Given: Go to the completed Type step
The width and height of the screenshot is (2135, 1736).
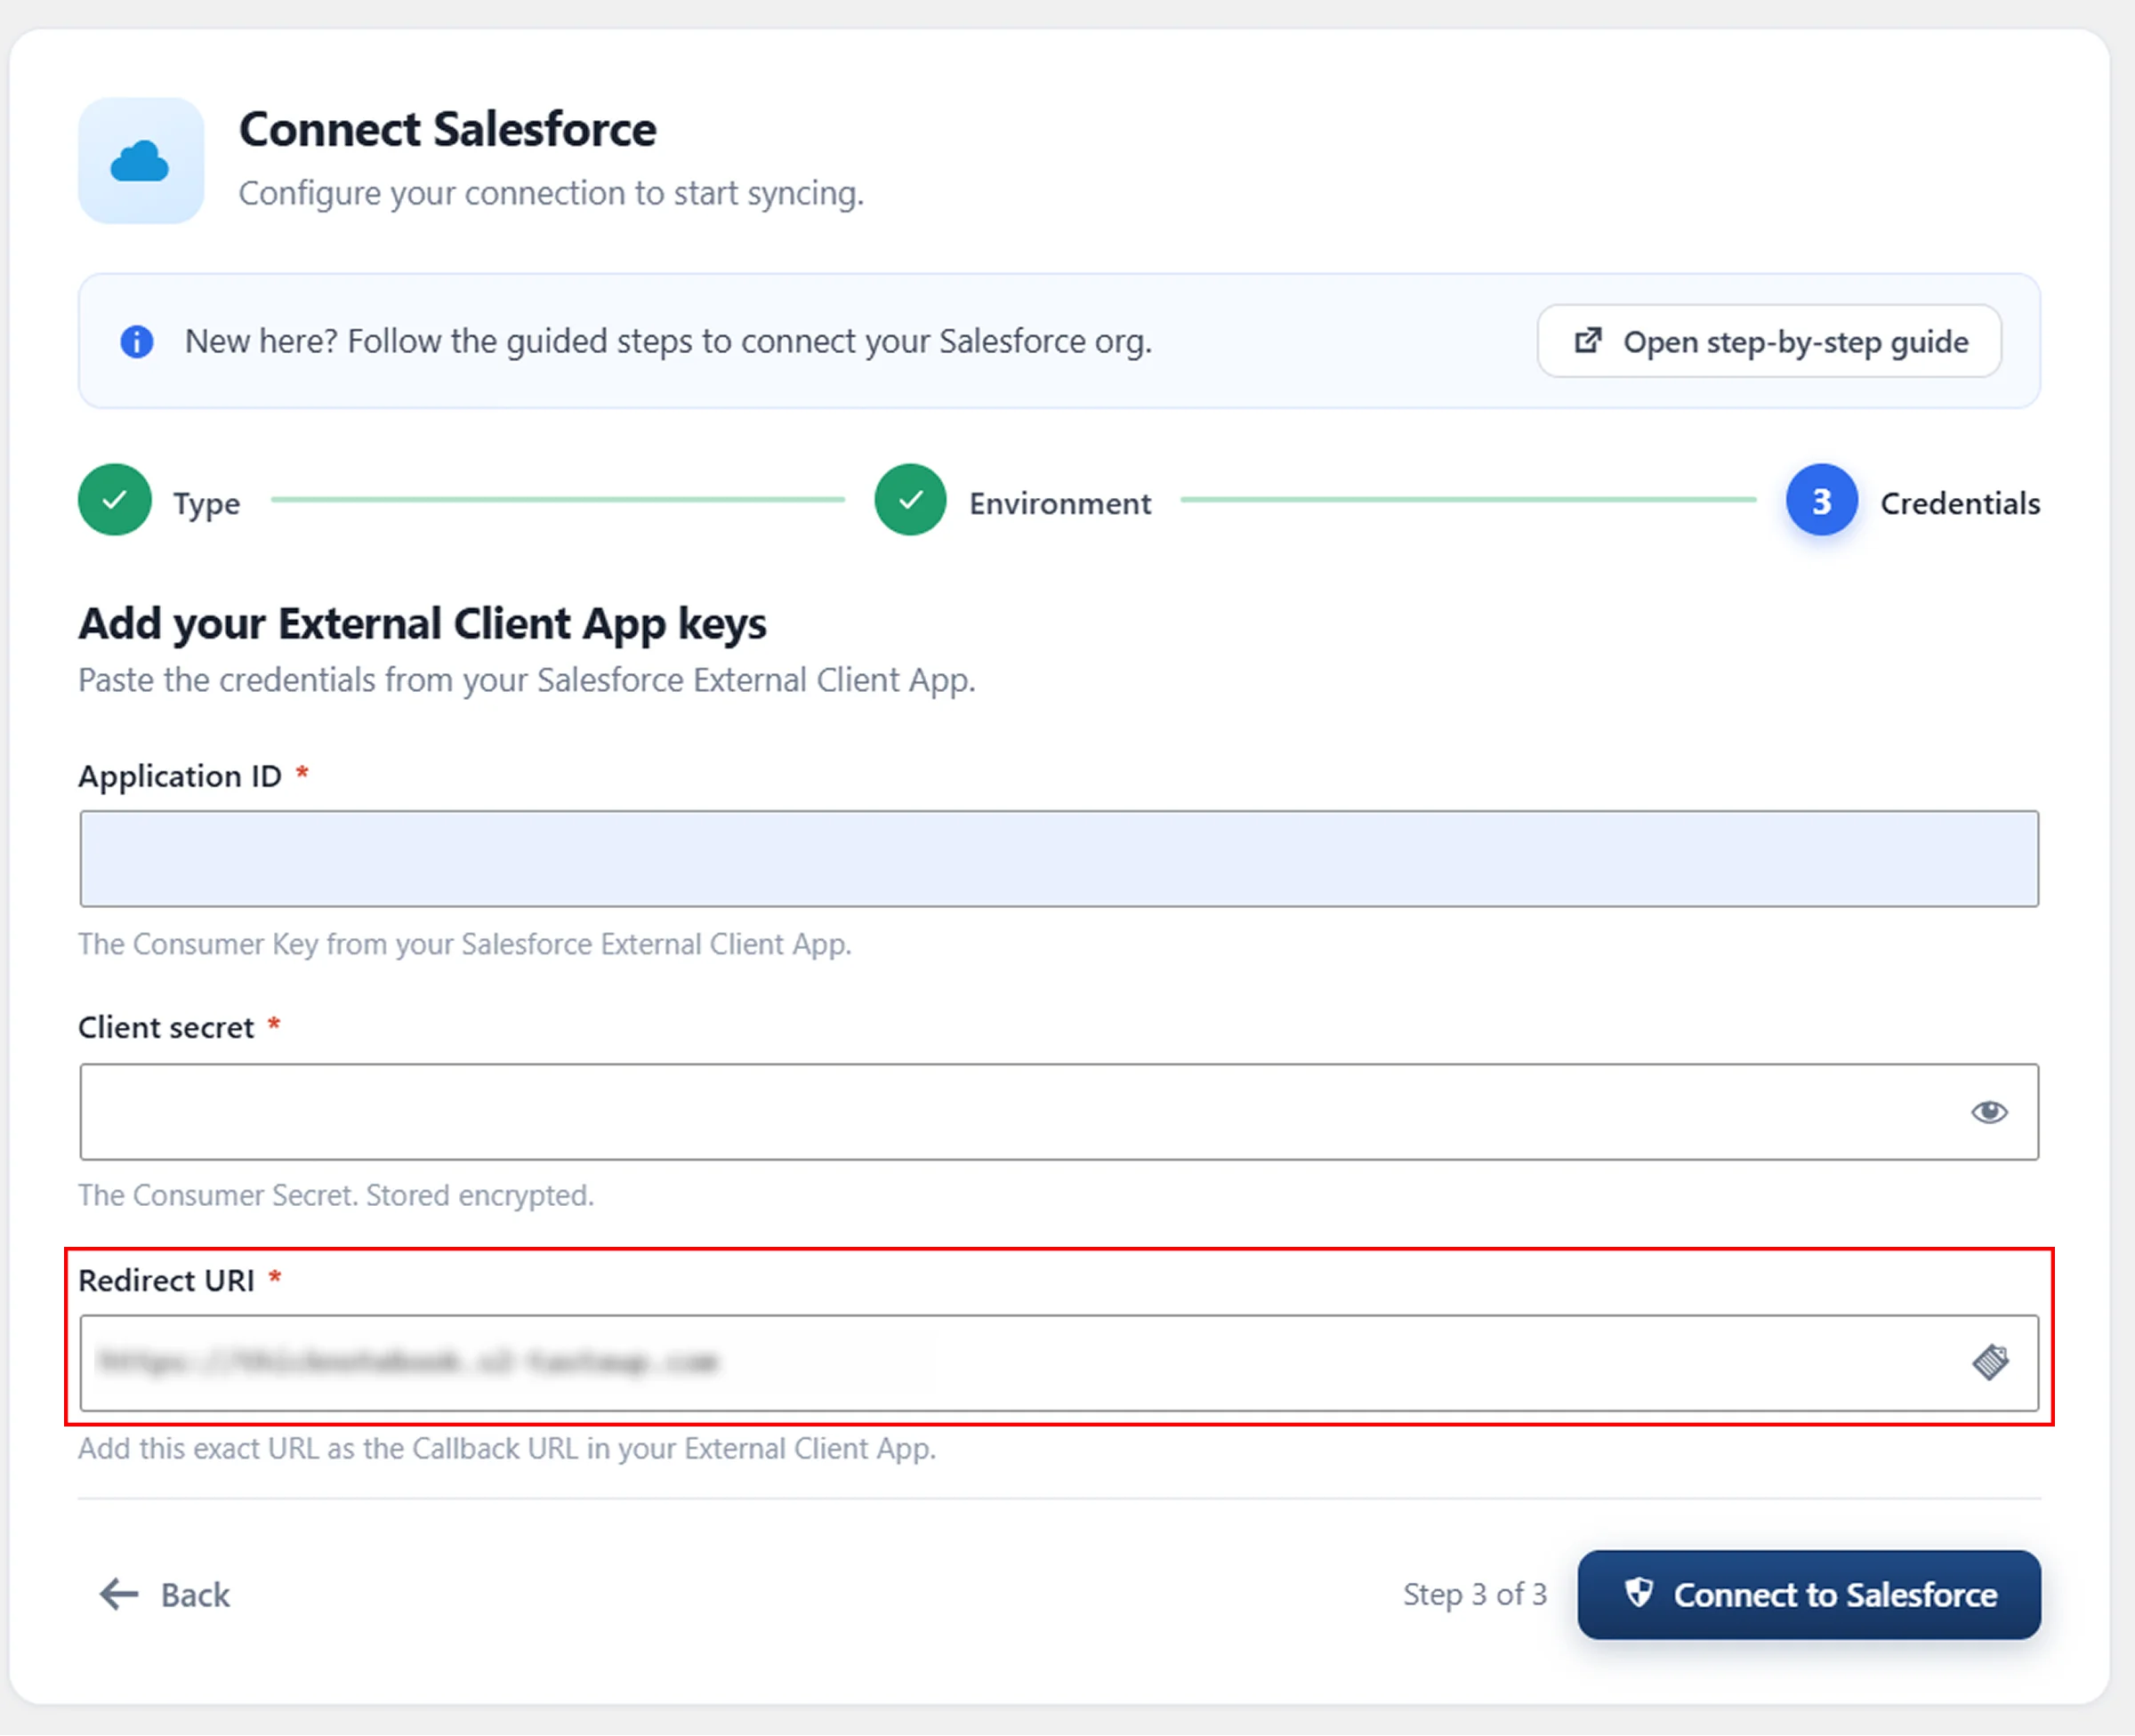Looking at the screenshot, I should coord(115,500).
